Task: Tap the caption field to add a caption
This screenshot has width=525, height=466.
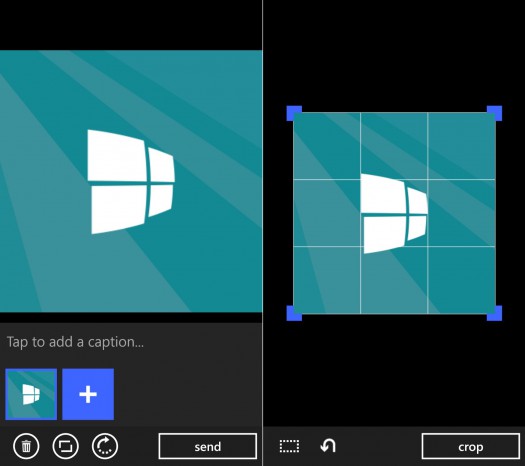Action: coord(131,342)
